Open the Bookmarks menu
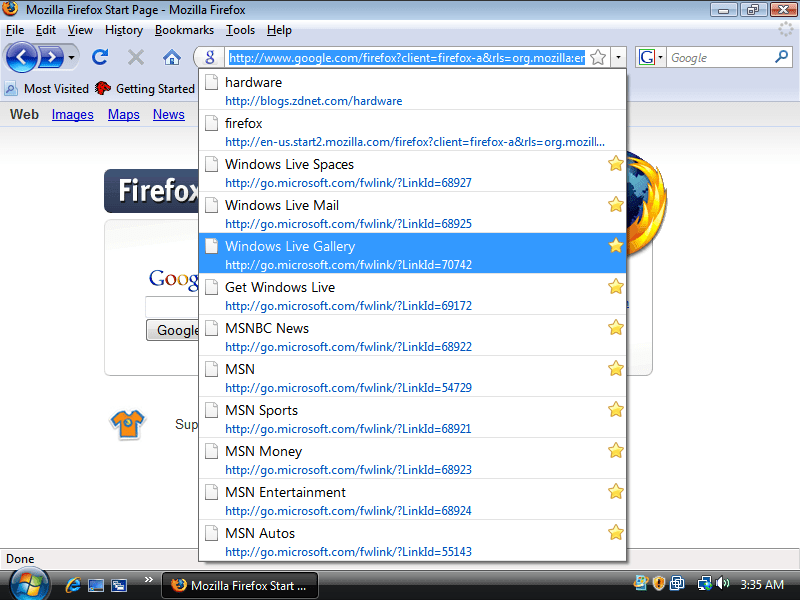 (x=184, y=30)
